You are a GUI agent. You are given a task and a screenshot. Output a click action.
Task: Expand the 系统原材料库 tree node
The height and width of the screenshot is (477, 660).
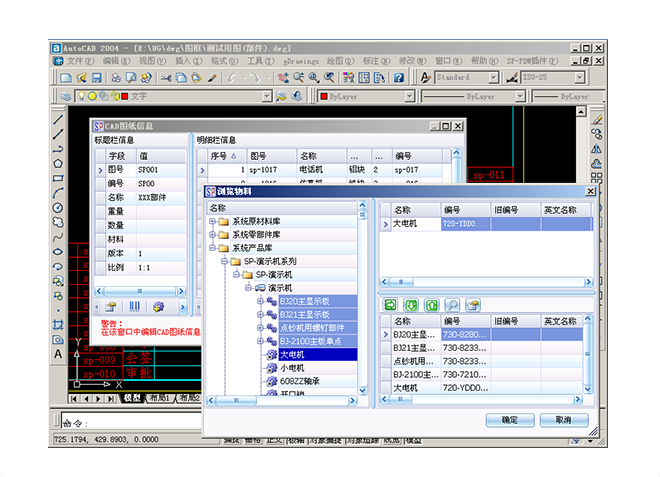pyautogui.click(x=212, y=222)
